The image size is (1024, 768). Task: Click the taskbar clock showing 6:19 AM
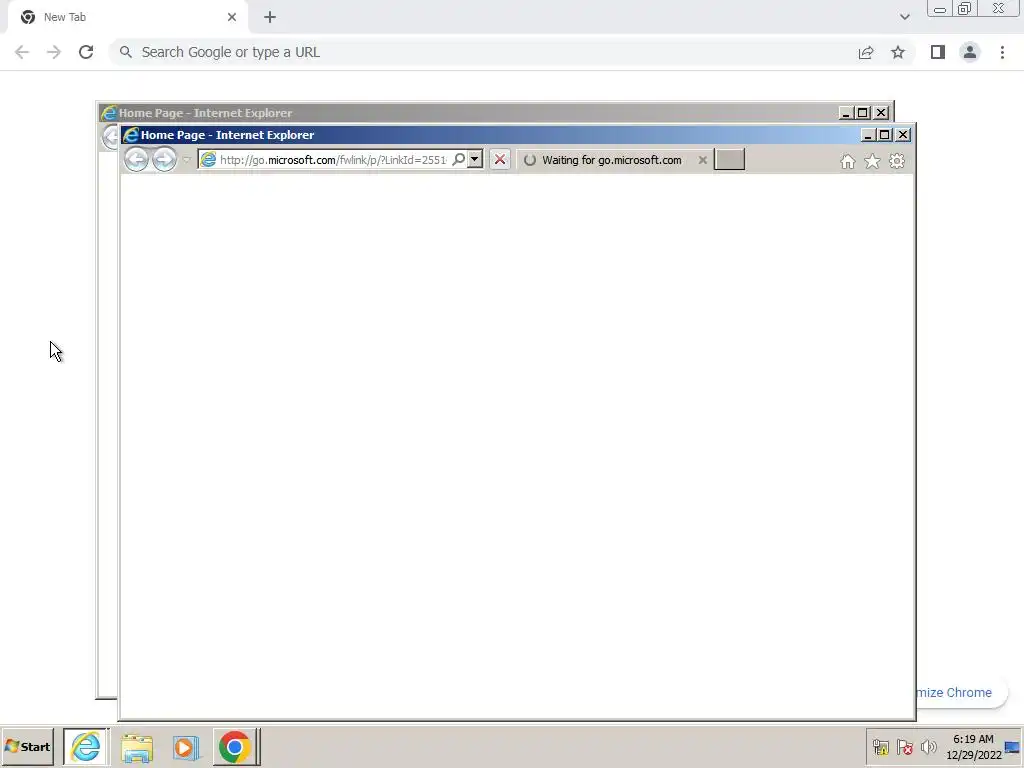973,747
